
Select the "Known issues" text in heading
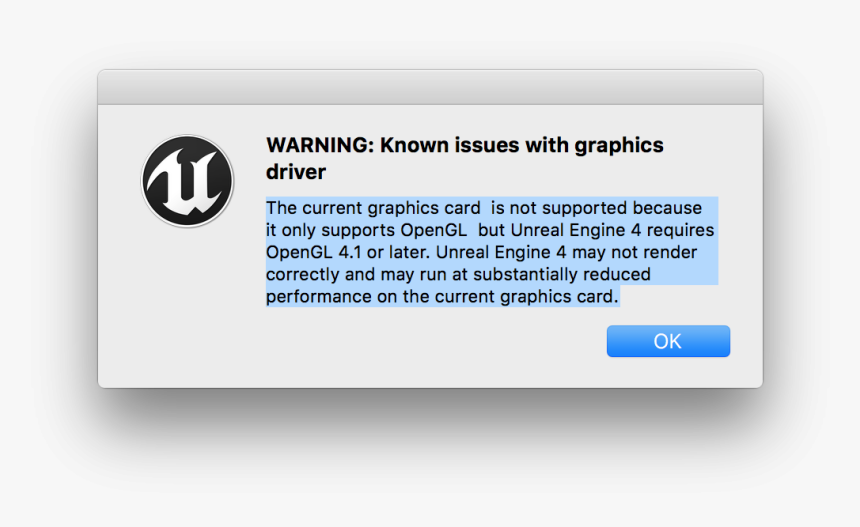[x=450, y=145]
